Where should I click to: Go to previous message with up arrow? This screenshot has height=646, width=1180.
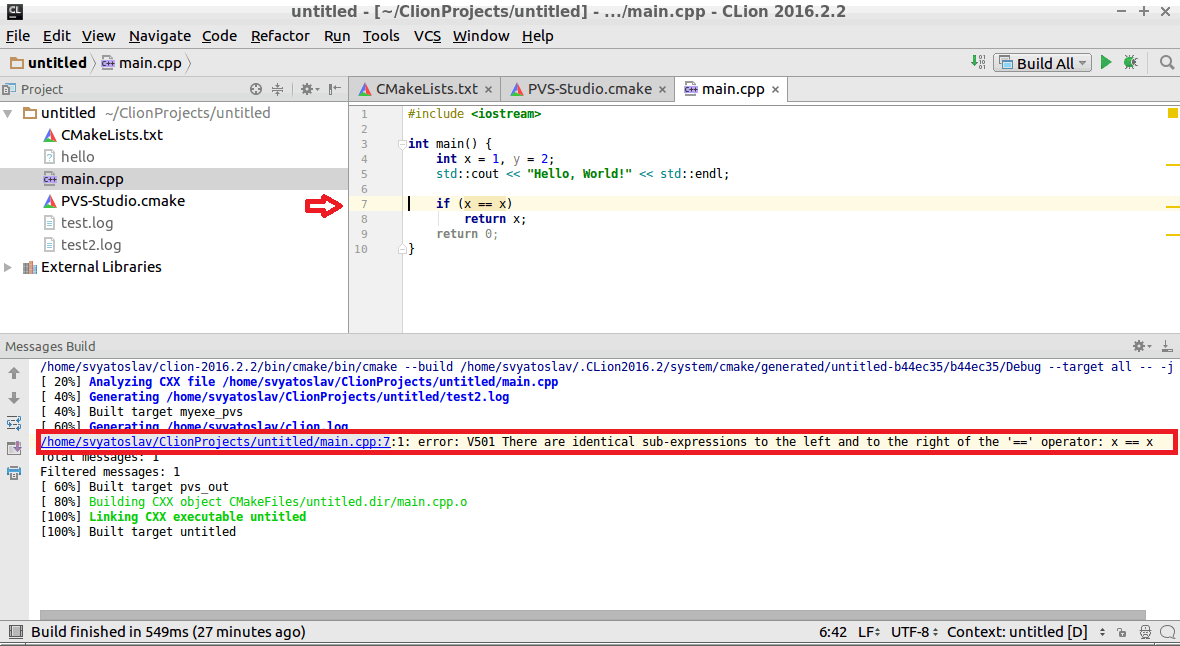14,373
